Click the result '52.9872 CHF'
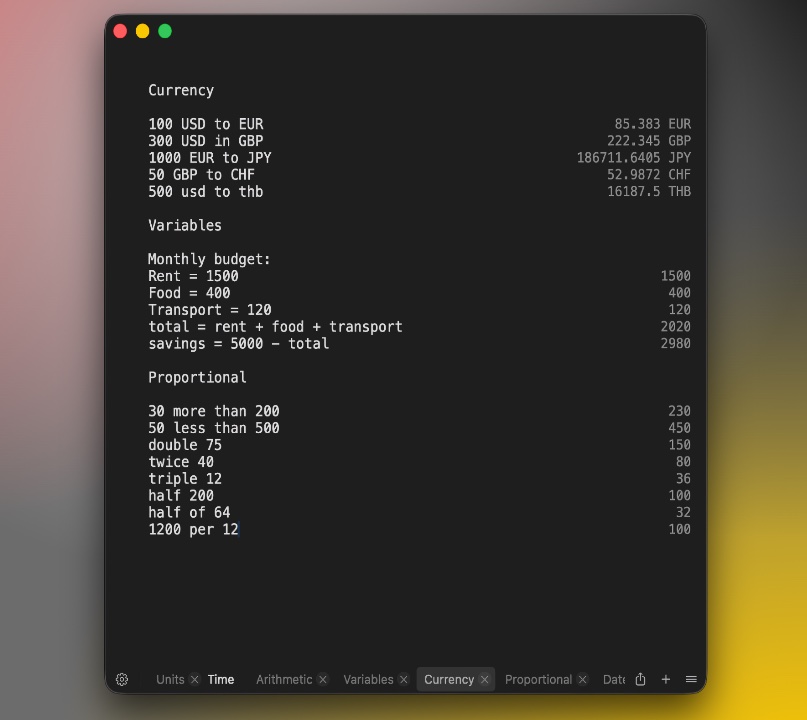 (649, 175)
